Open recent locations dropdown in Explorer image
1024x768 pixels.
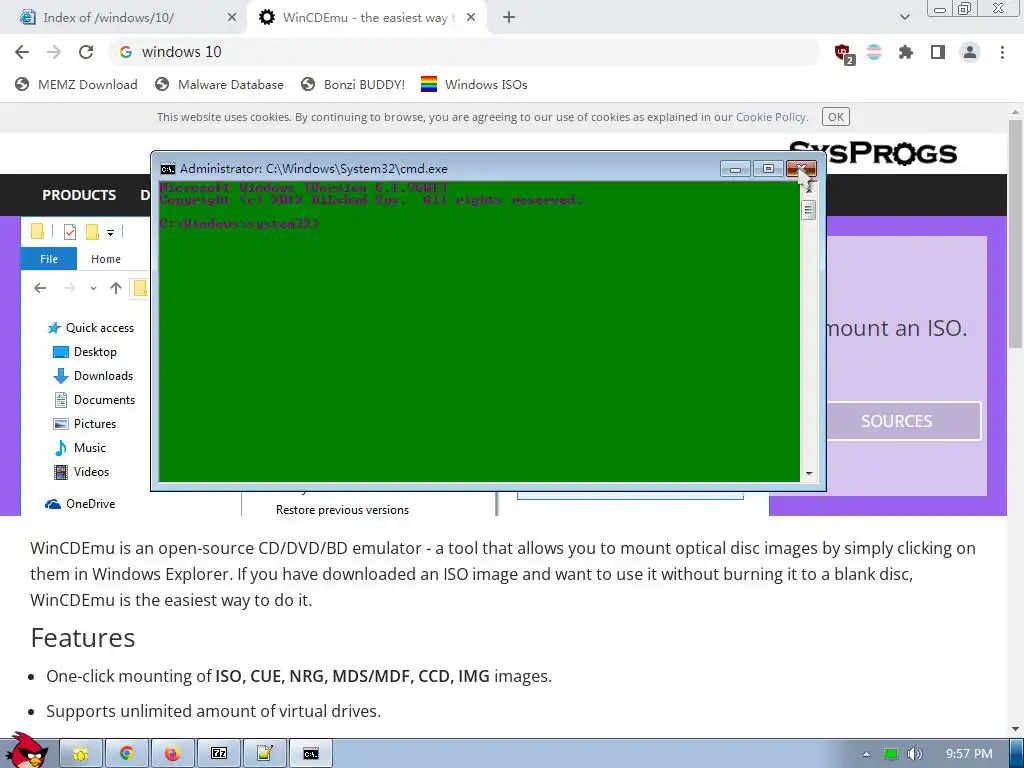(x=93, y=288)
